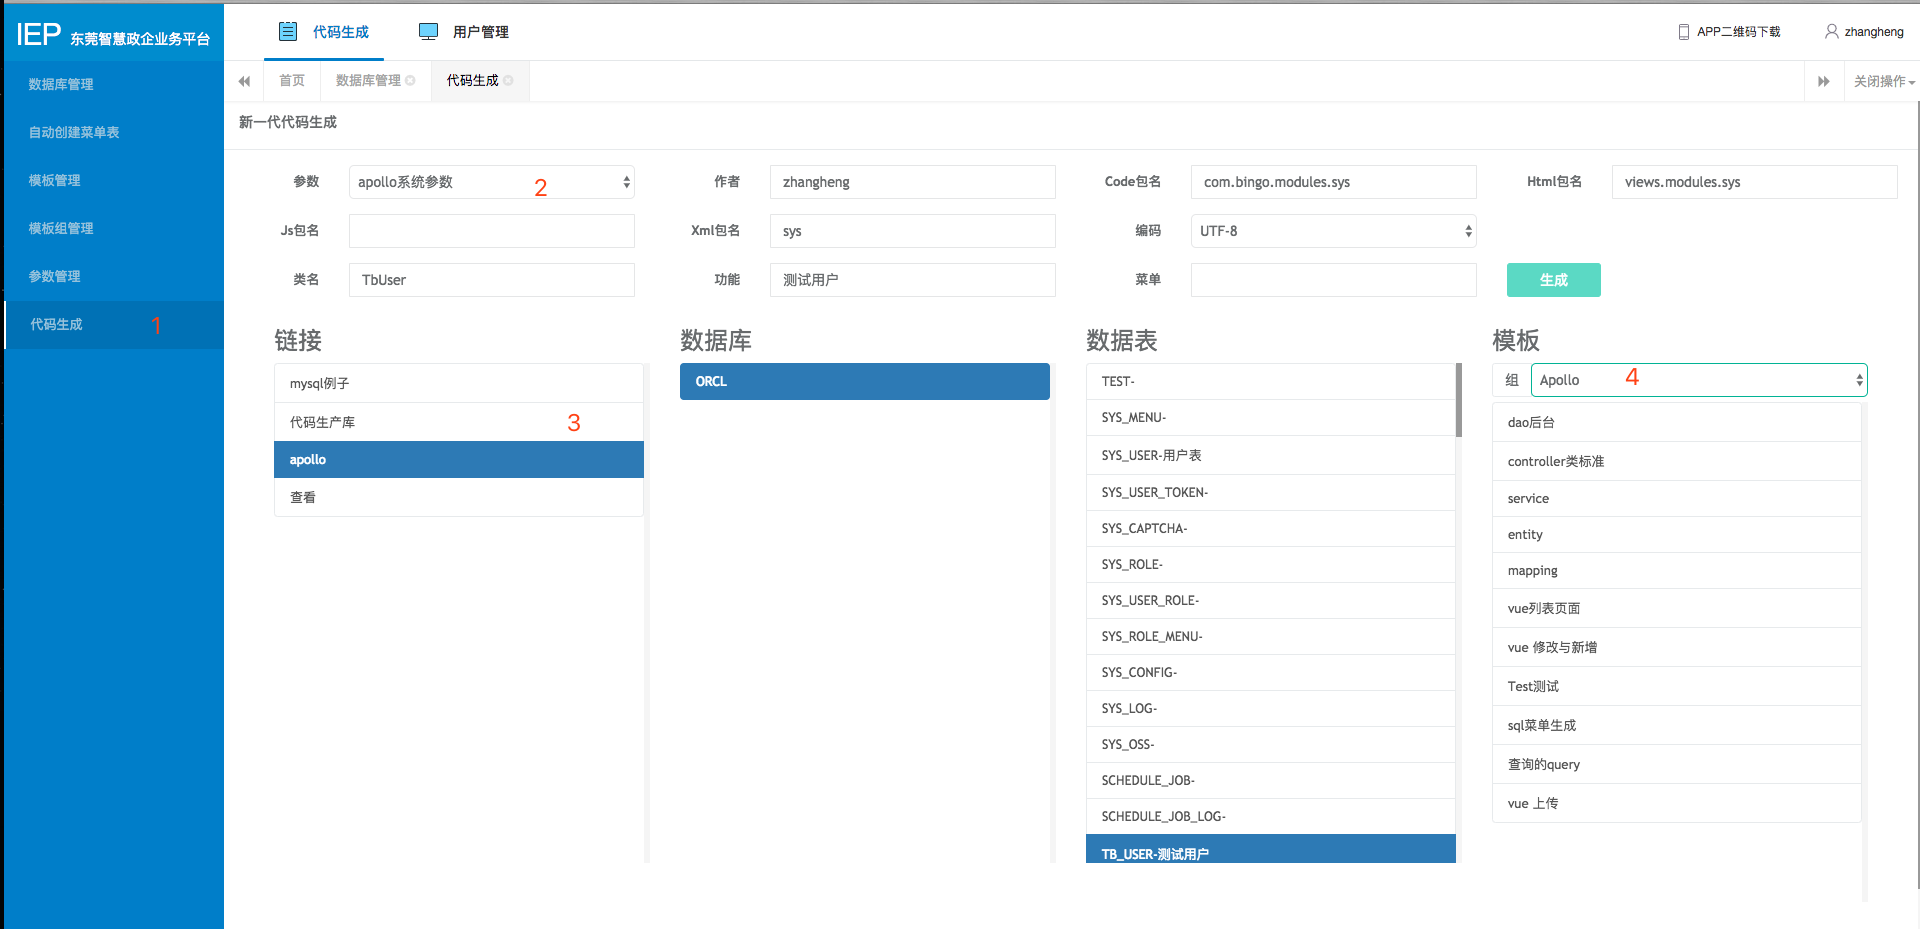The height and width of the screenshot is (929, 1920).
Task: Focus the empty Js包名 input field
Action: (x=491, y=231)
